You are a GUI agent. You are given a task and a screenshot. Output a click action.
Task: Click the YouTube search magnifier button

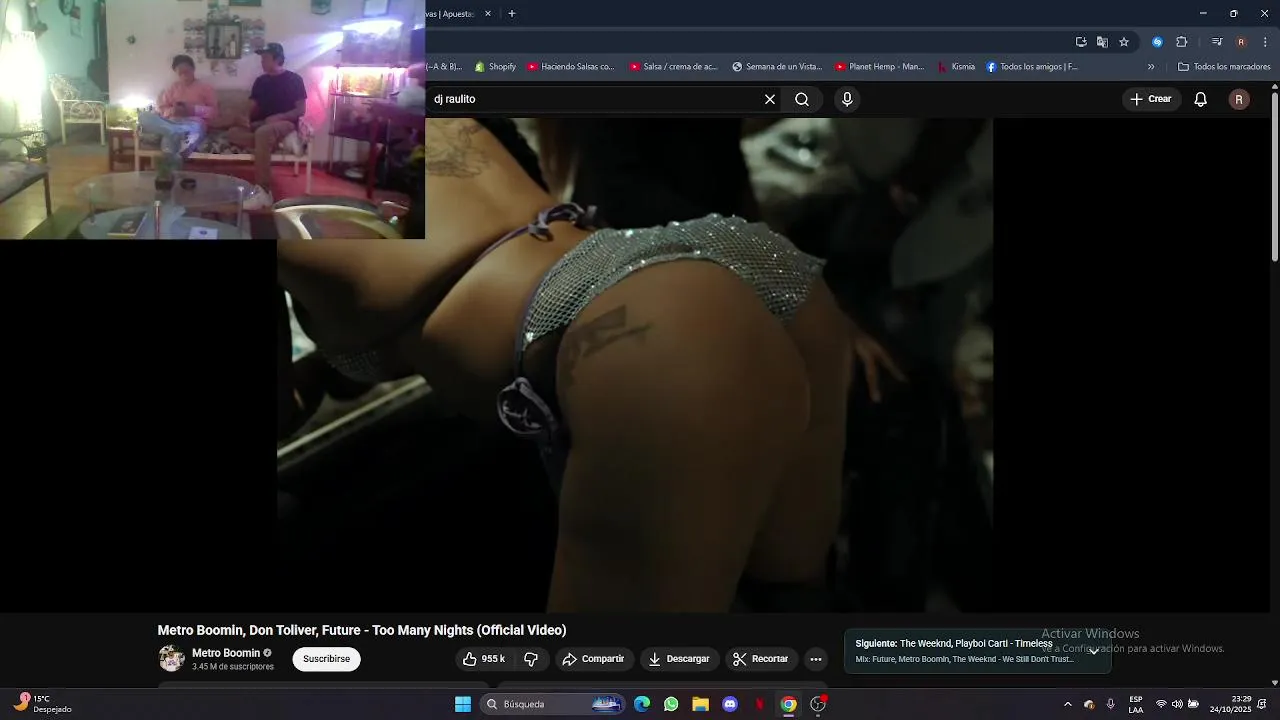[802, 99]
